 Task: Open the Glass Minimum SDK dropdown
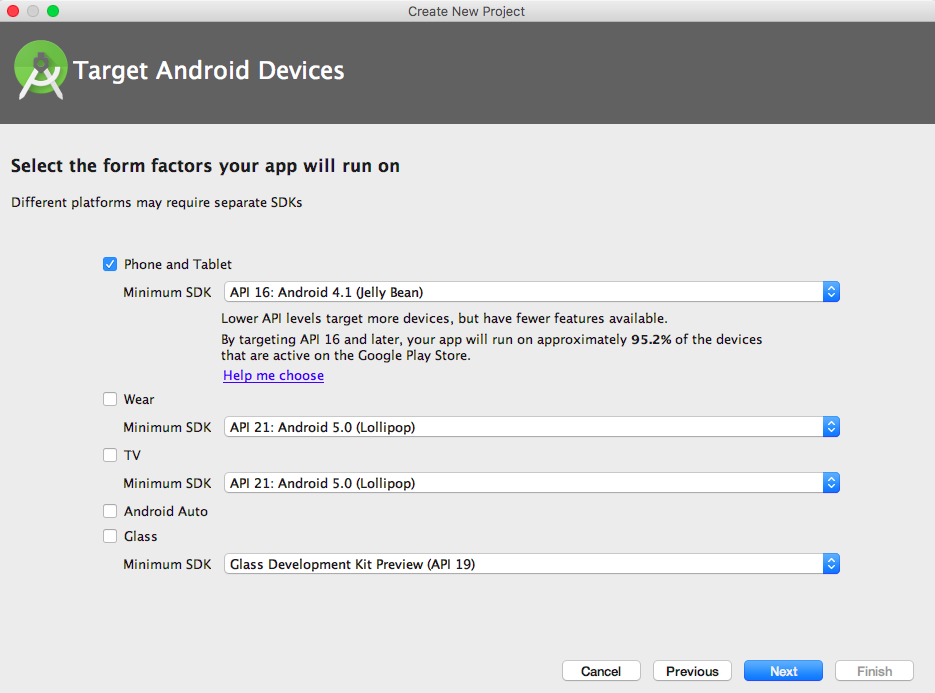tap(532, 564)
